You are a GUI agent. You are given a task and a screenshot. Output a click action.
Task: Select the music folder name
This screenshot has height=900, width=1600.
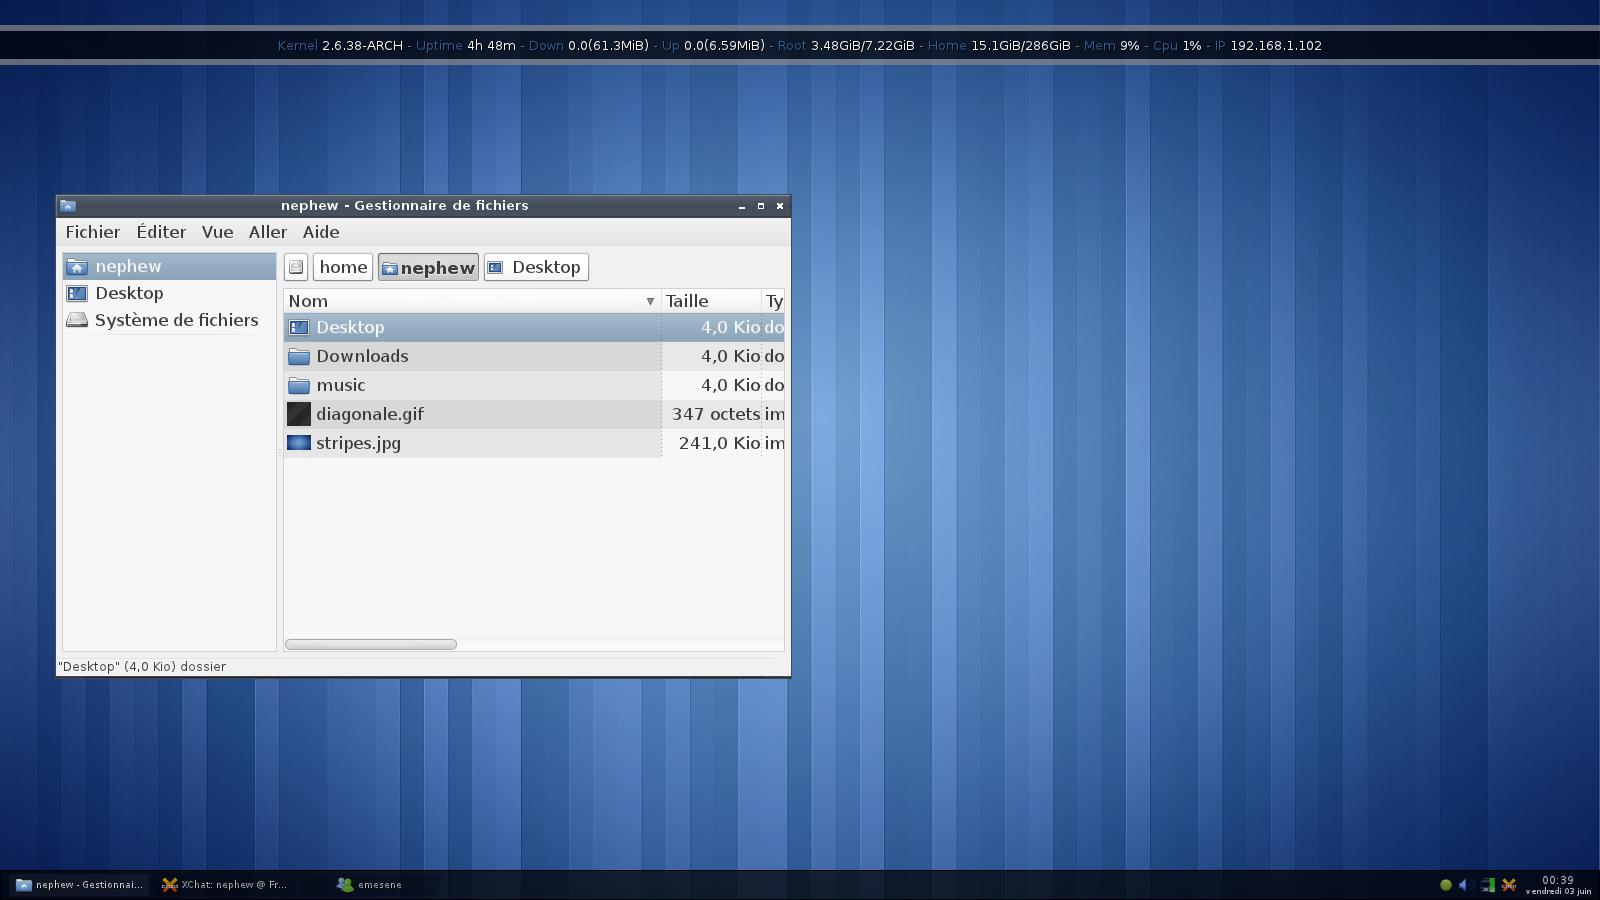click(x=341, y=385)
